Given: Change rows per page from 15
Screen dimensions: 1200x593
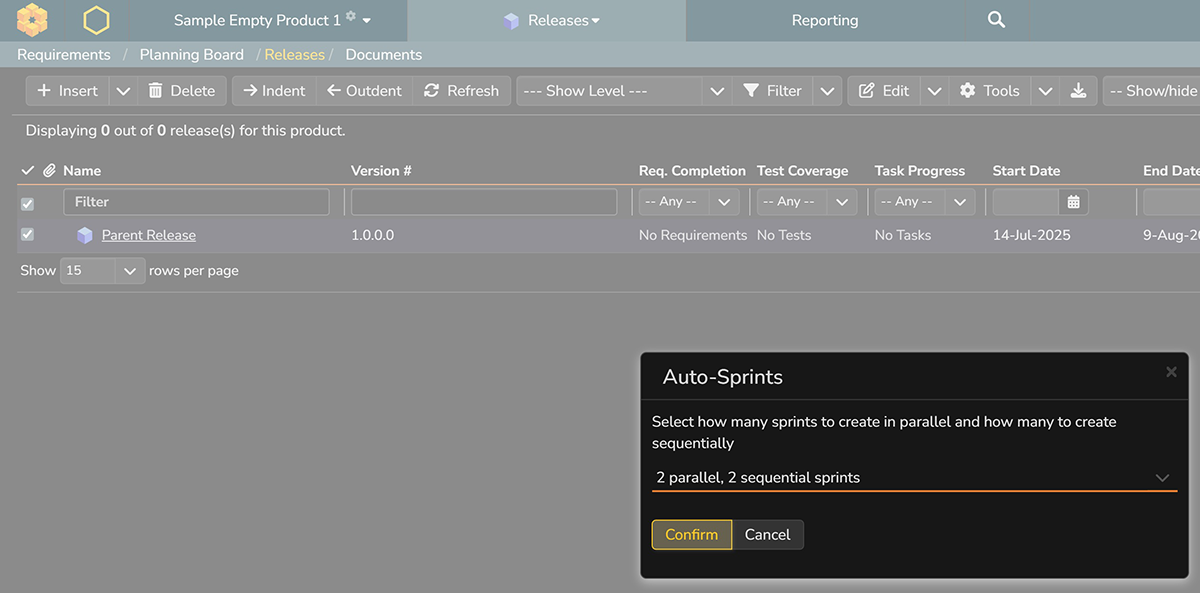Looking at the screenshot, I should tap(102, 270).
